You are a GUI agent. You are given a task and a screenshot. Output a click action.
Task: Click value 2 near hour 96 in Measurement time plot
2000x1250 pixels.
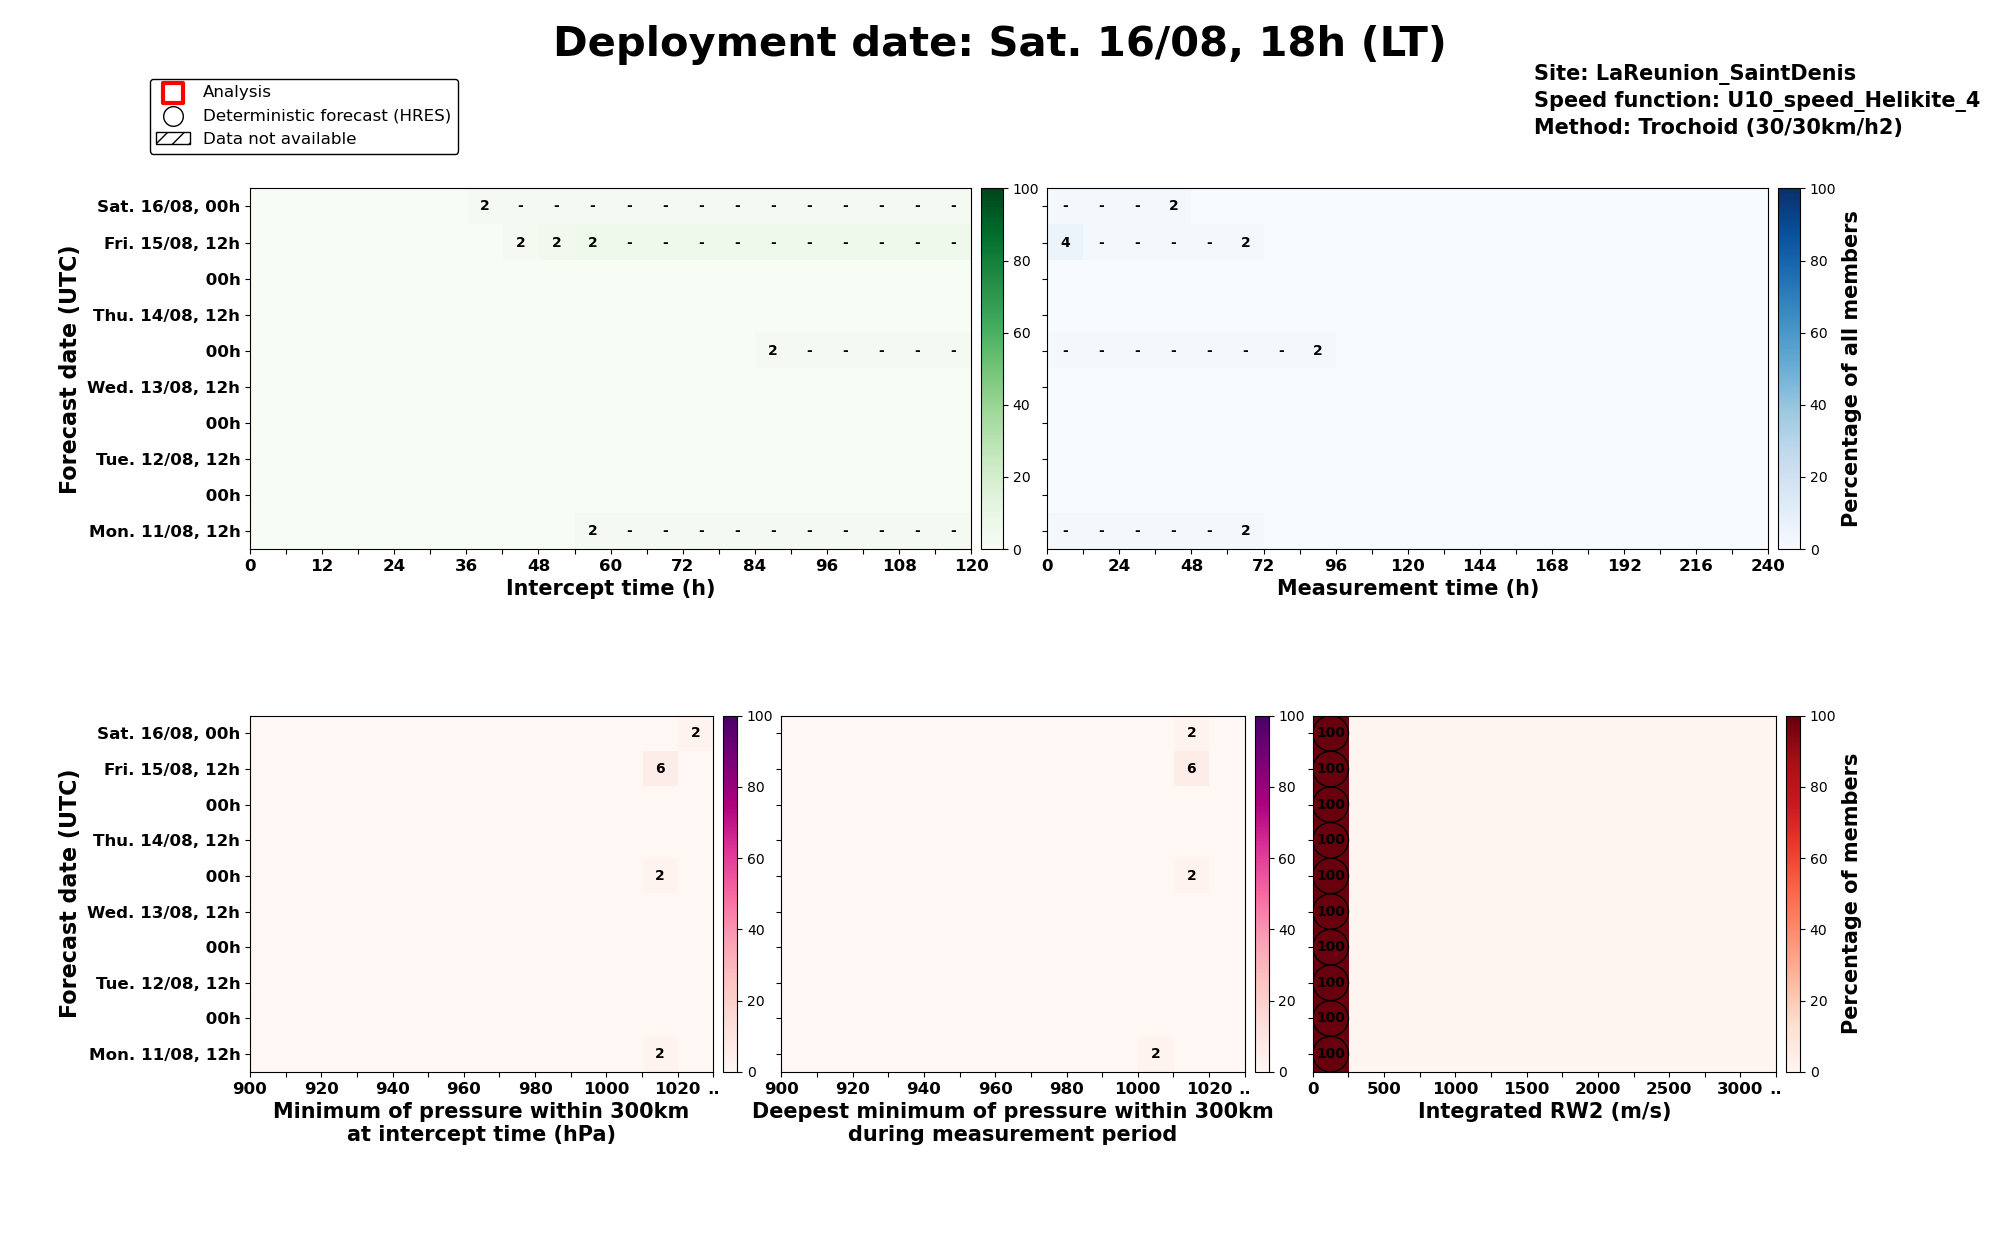click(x=1317, y=351)
